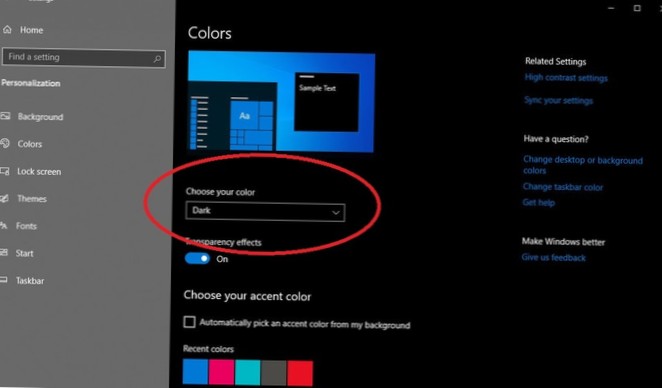Click the Personalization heading in sidebar
Image resolution: width=662 pixels, height=388 pixels.
tap(31, 83)
